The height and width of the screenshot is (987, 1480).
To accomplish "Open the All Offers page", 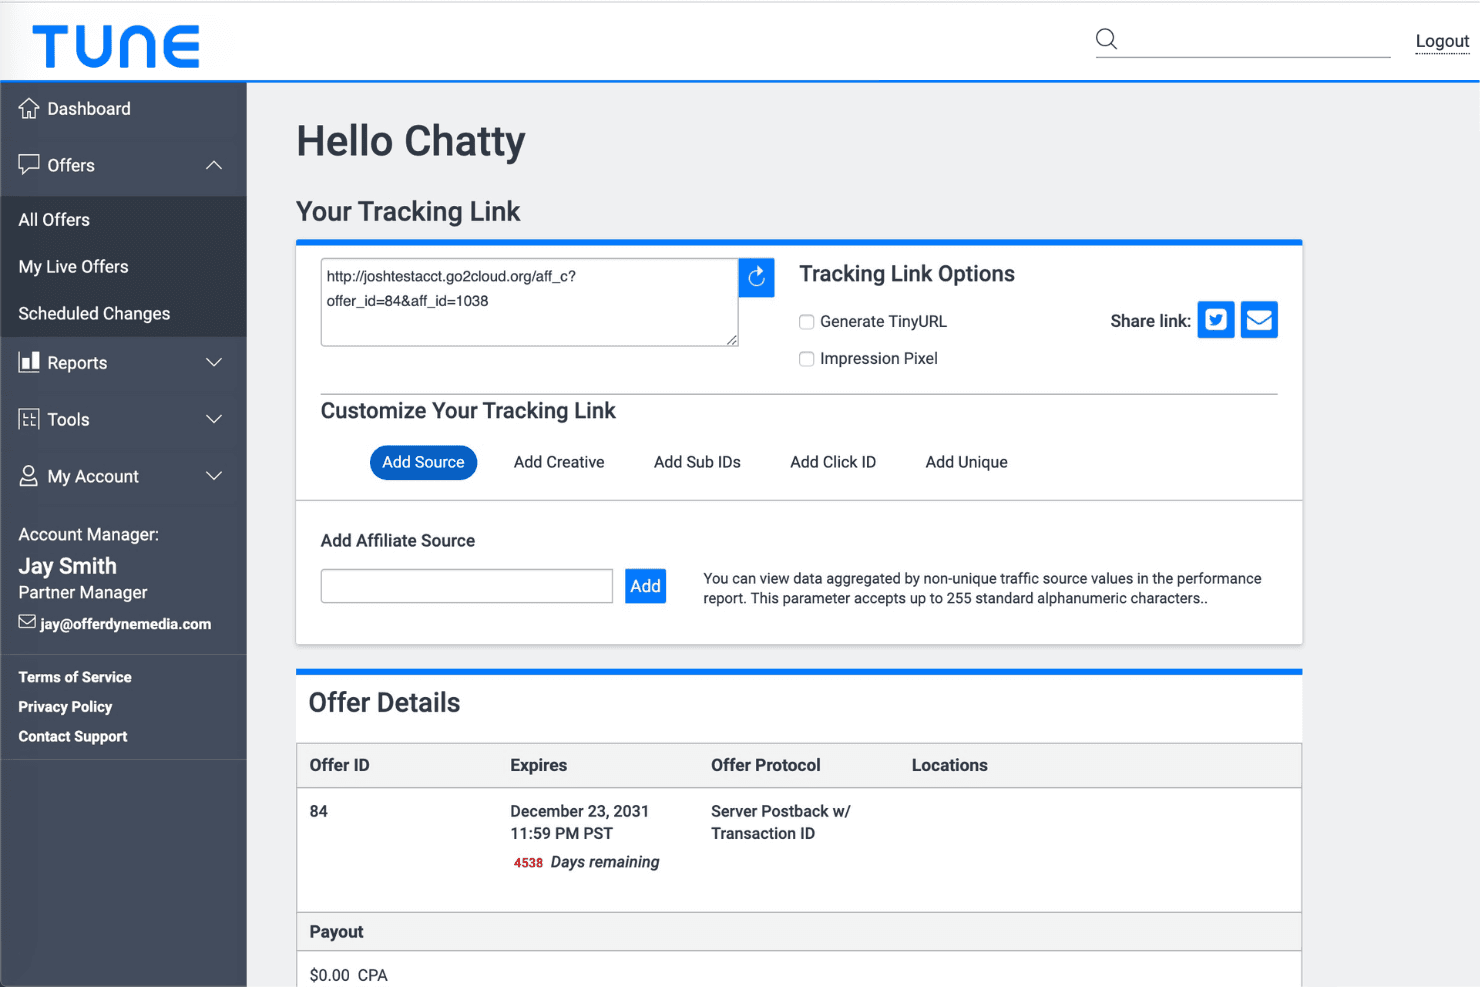I will tap(54, 220).
